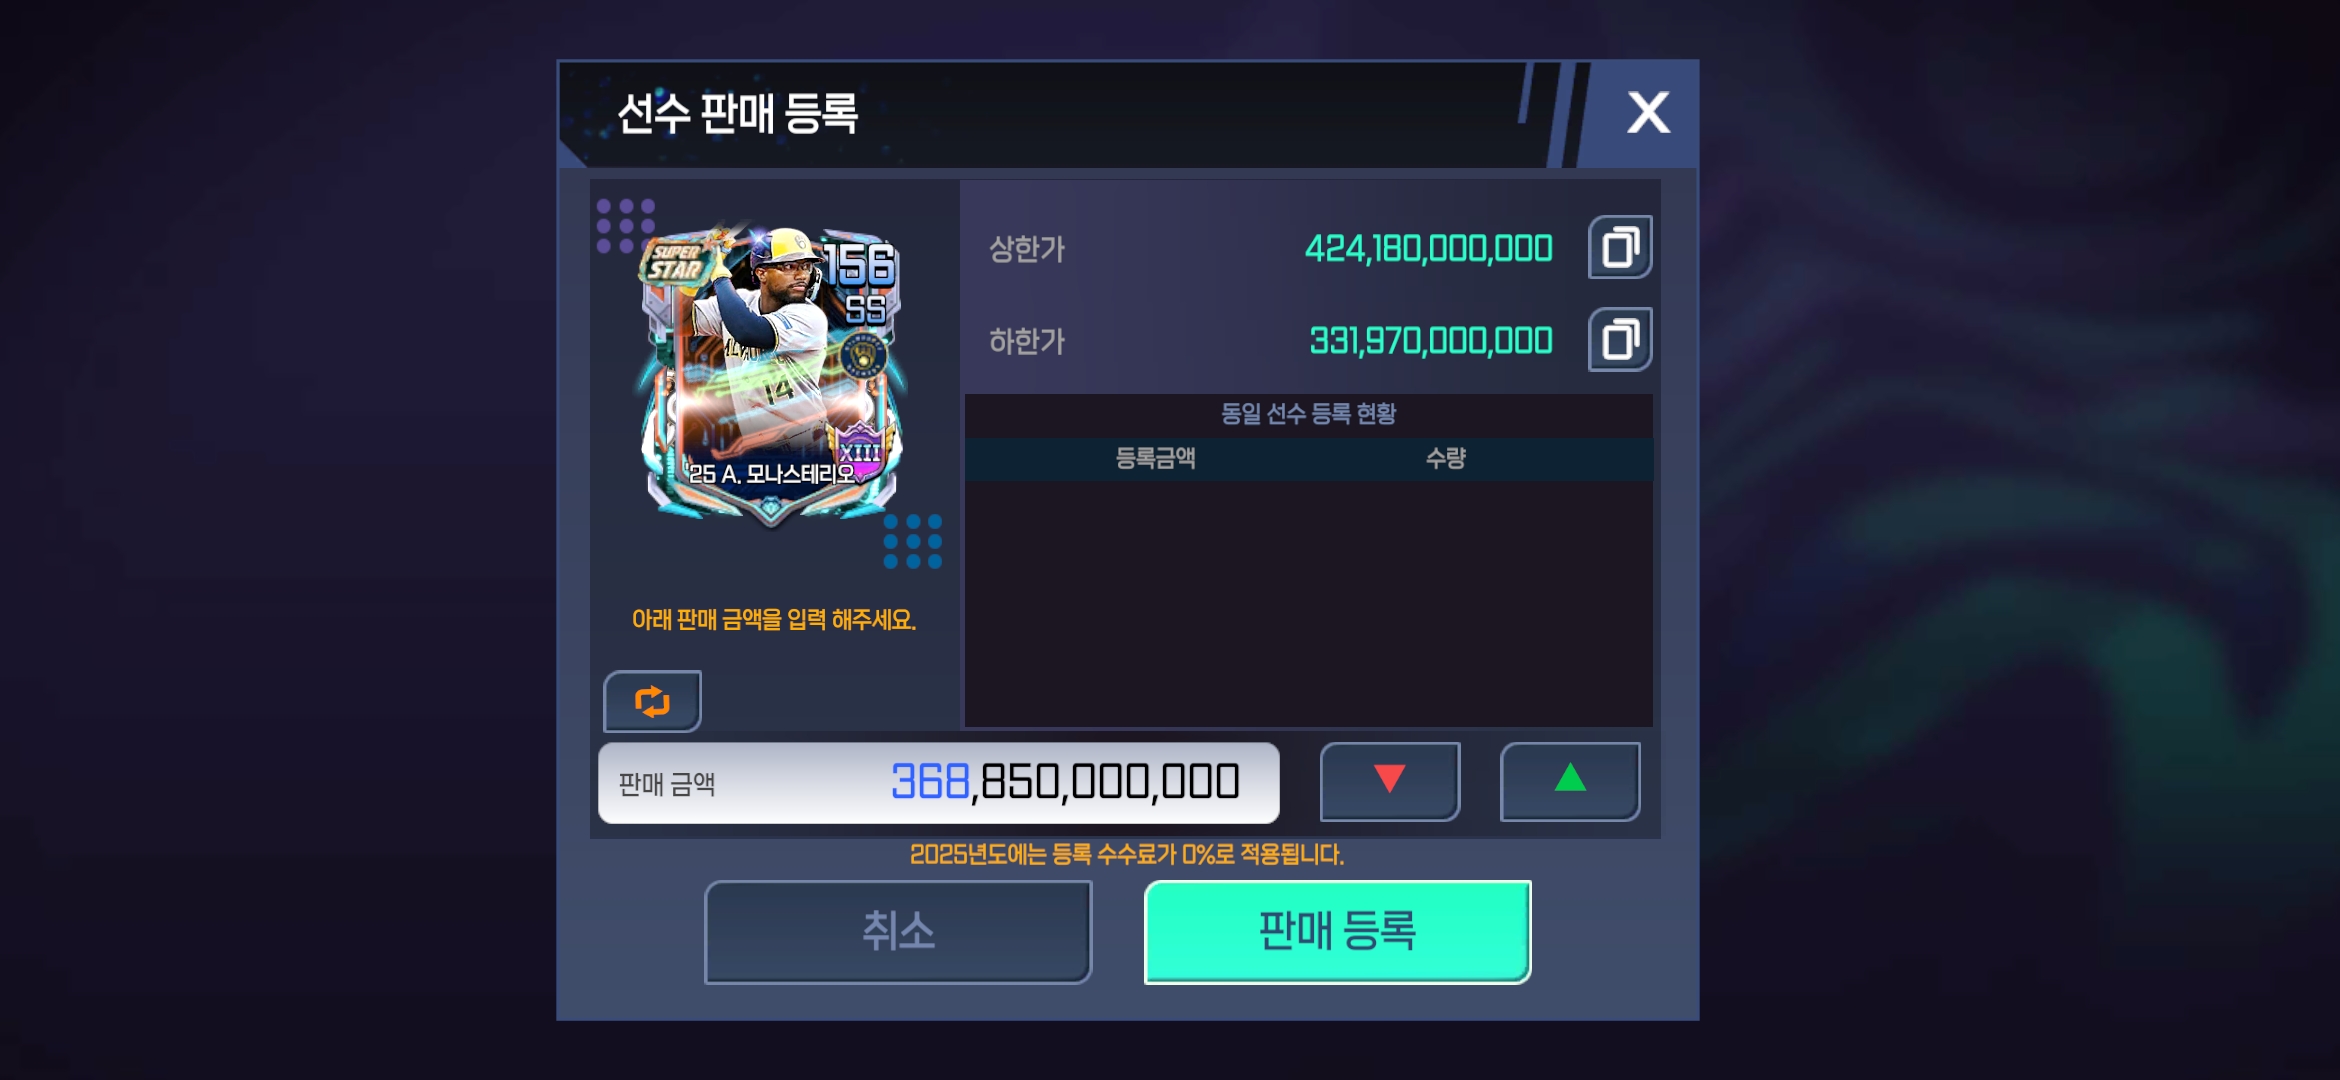This screenshot has width=2340, height=1080.
Task: Click the 수량 column header
Action: [x=1445, y=458]
